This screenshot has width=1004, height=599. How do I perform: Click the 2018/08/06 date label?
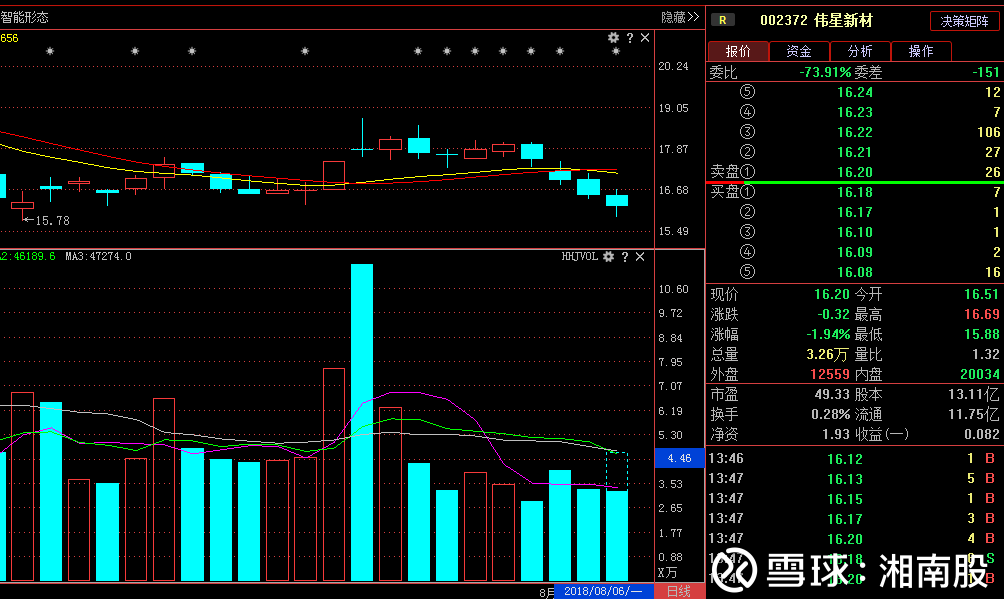click(x=604, y=591)
